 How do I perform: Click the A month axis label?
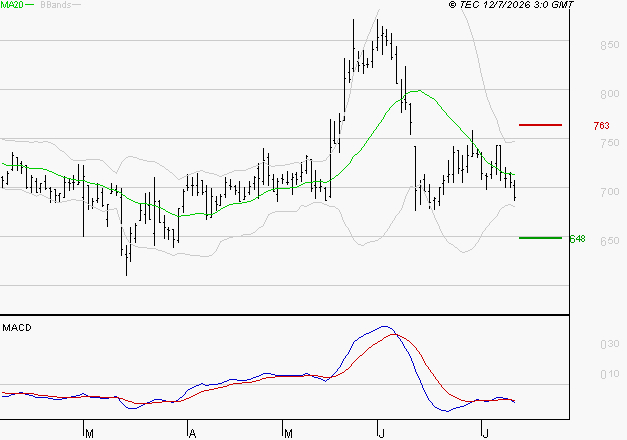[192, 434]
